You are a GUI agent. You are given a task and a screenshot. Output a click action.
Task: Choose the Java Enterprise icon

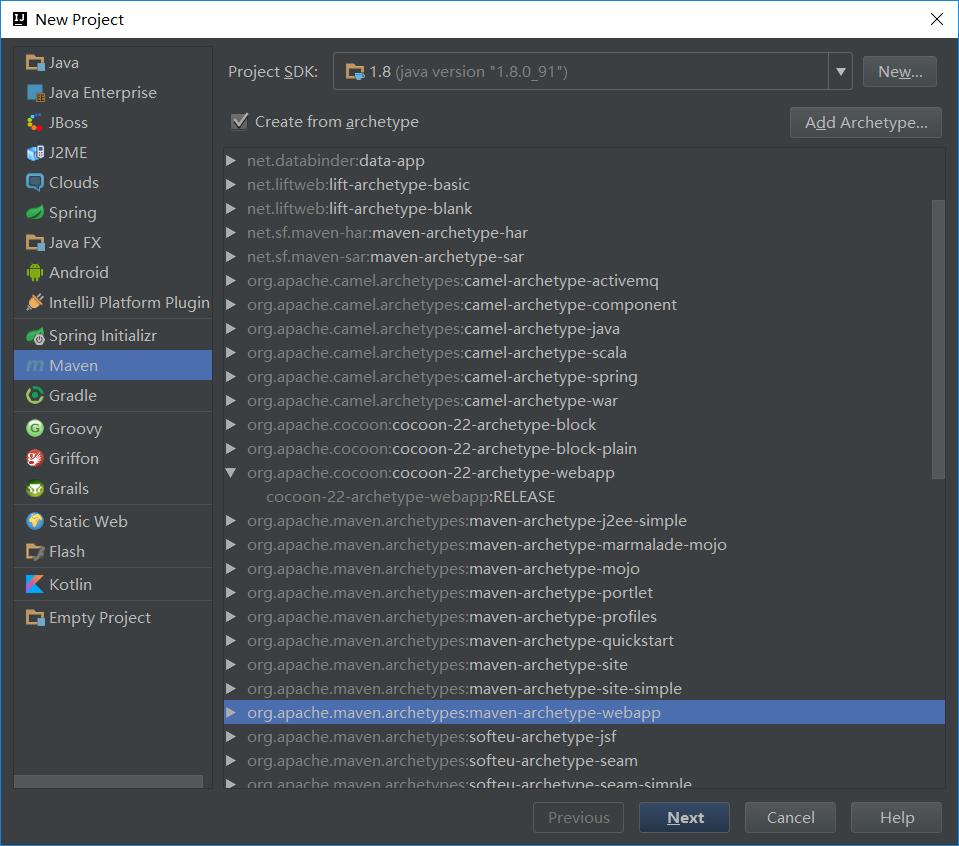pyautogui.click(x=35, y=92)
